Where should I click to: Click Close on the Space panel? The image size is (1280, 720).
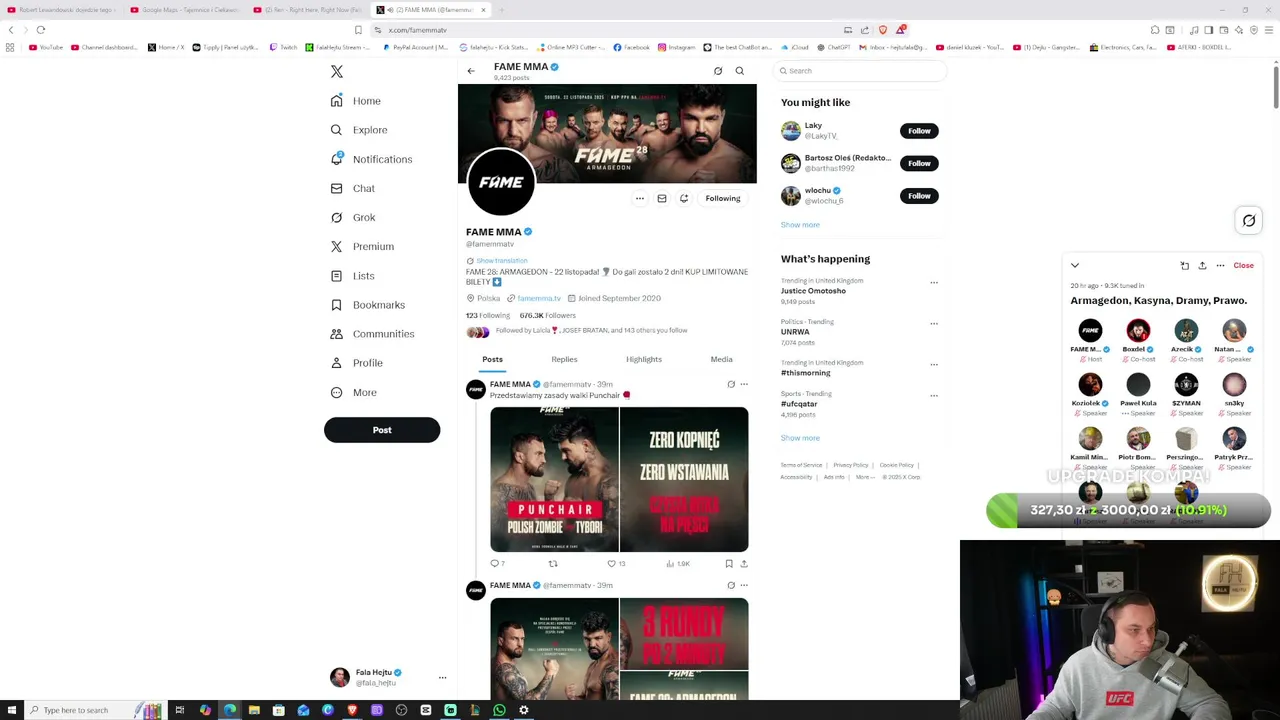(1243, 266)
